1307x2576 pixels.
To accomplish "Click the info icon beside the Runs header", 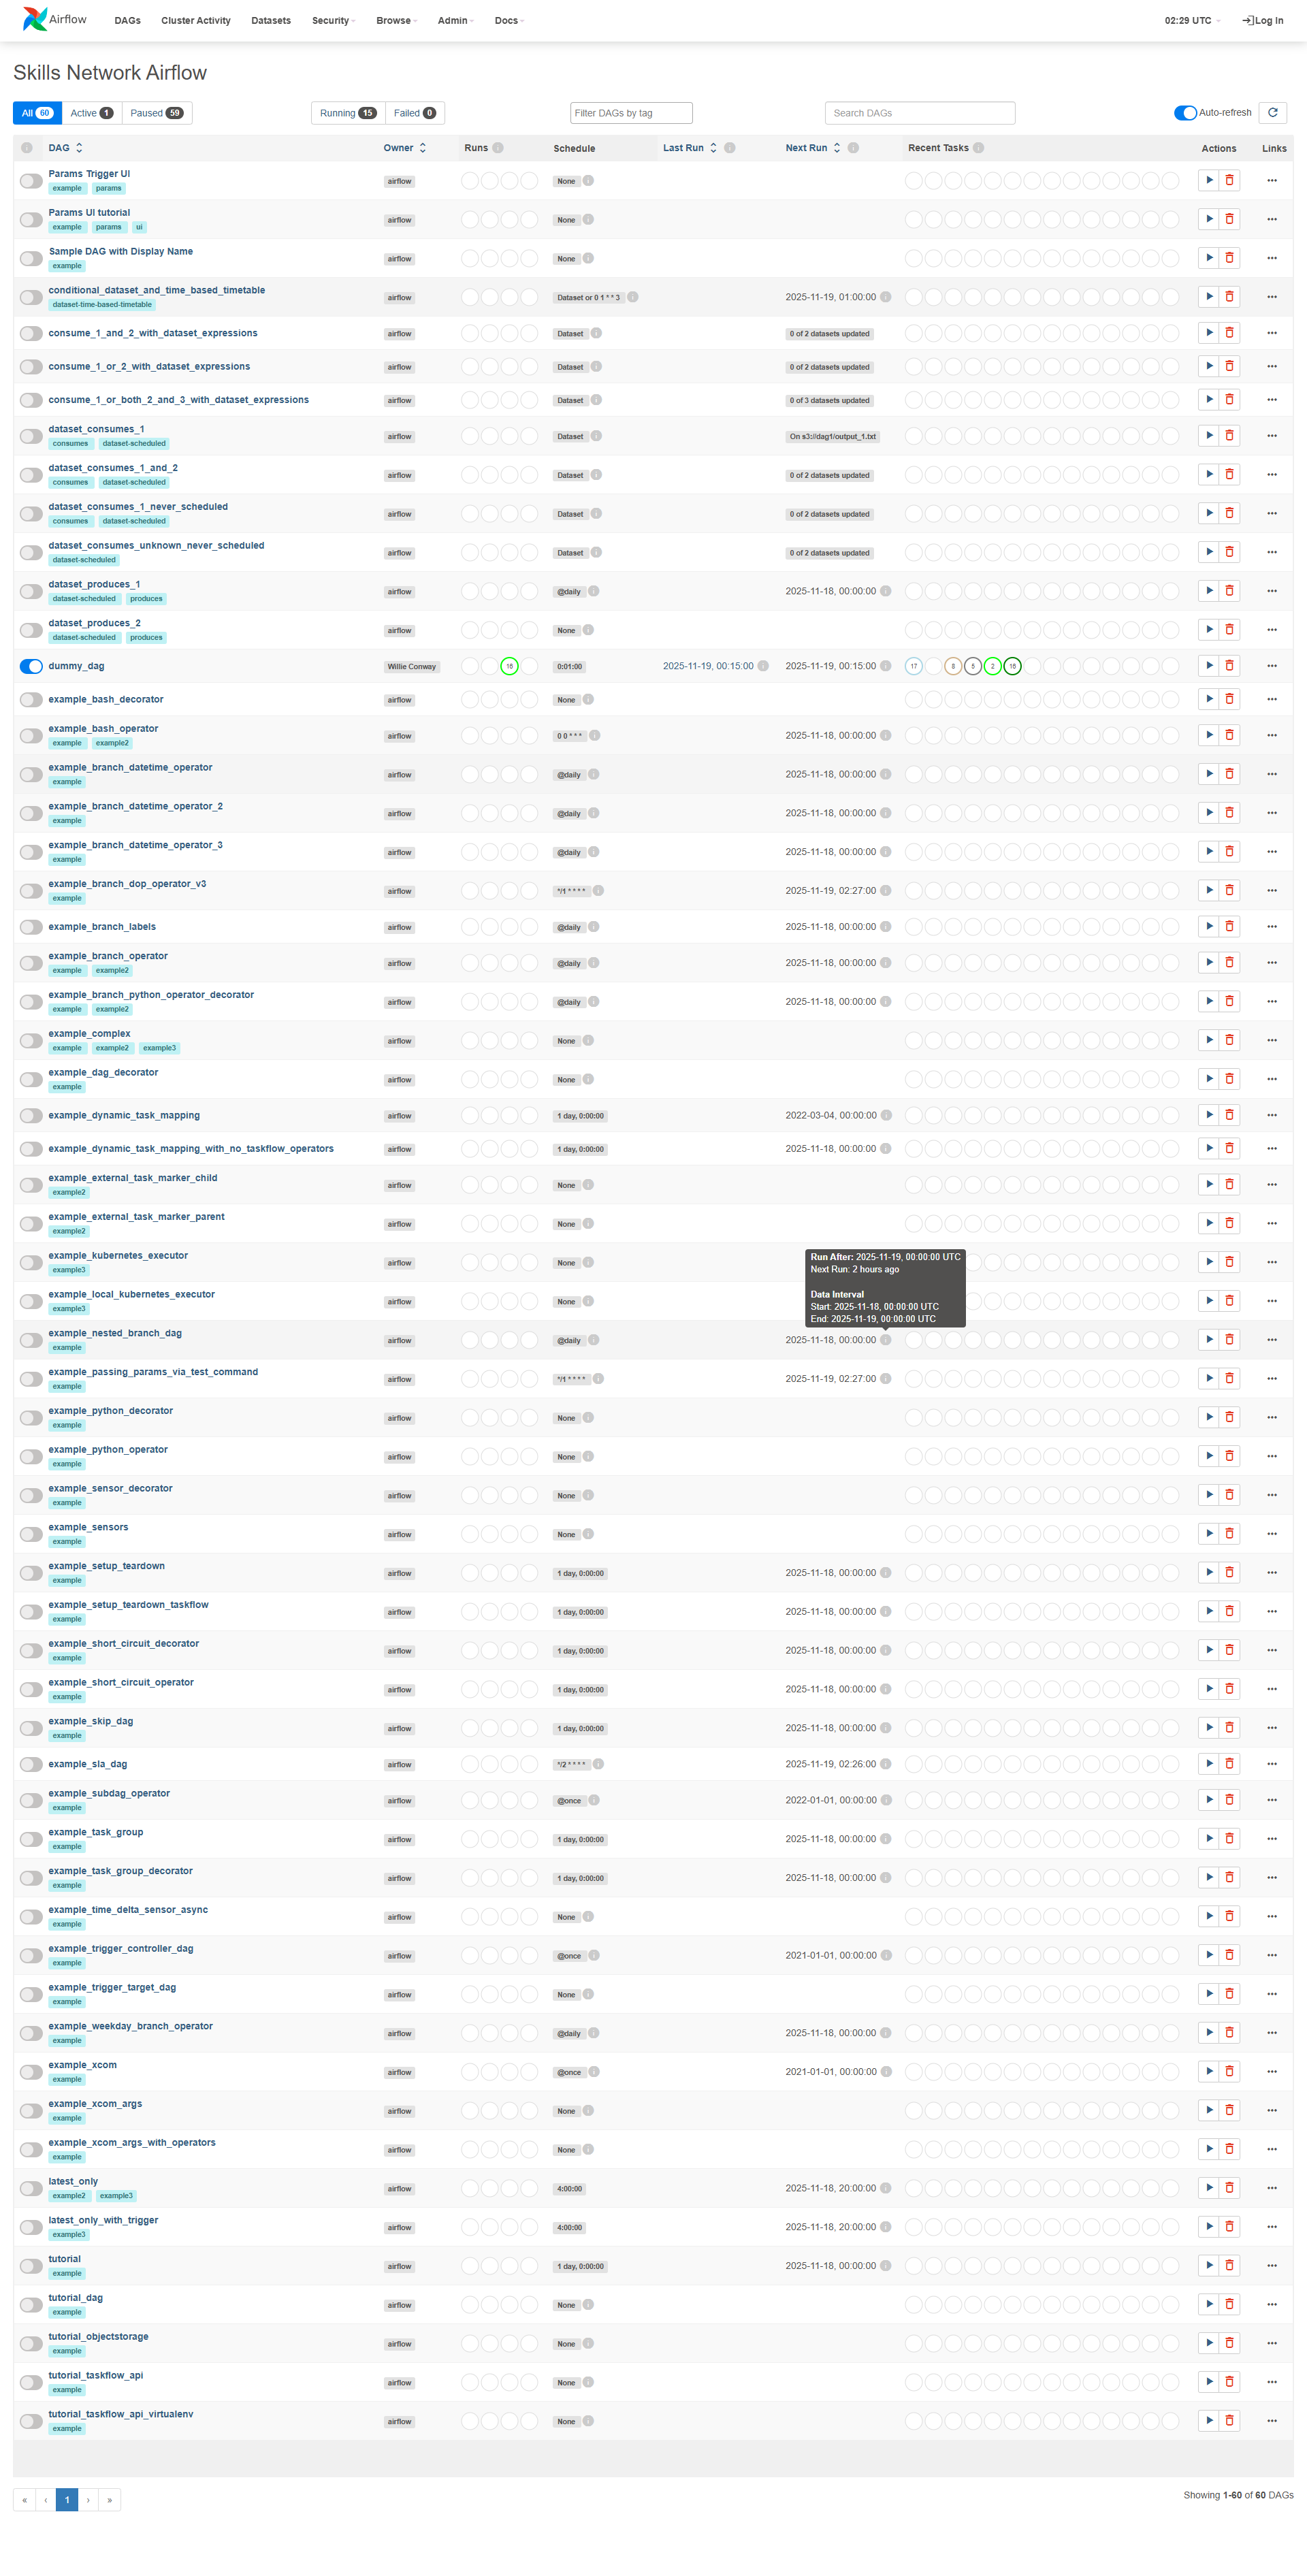I will (498, 148).
